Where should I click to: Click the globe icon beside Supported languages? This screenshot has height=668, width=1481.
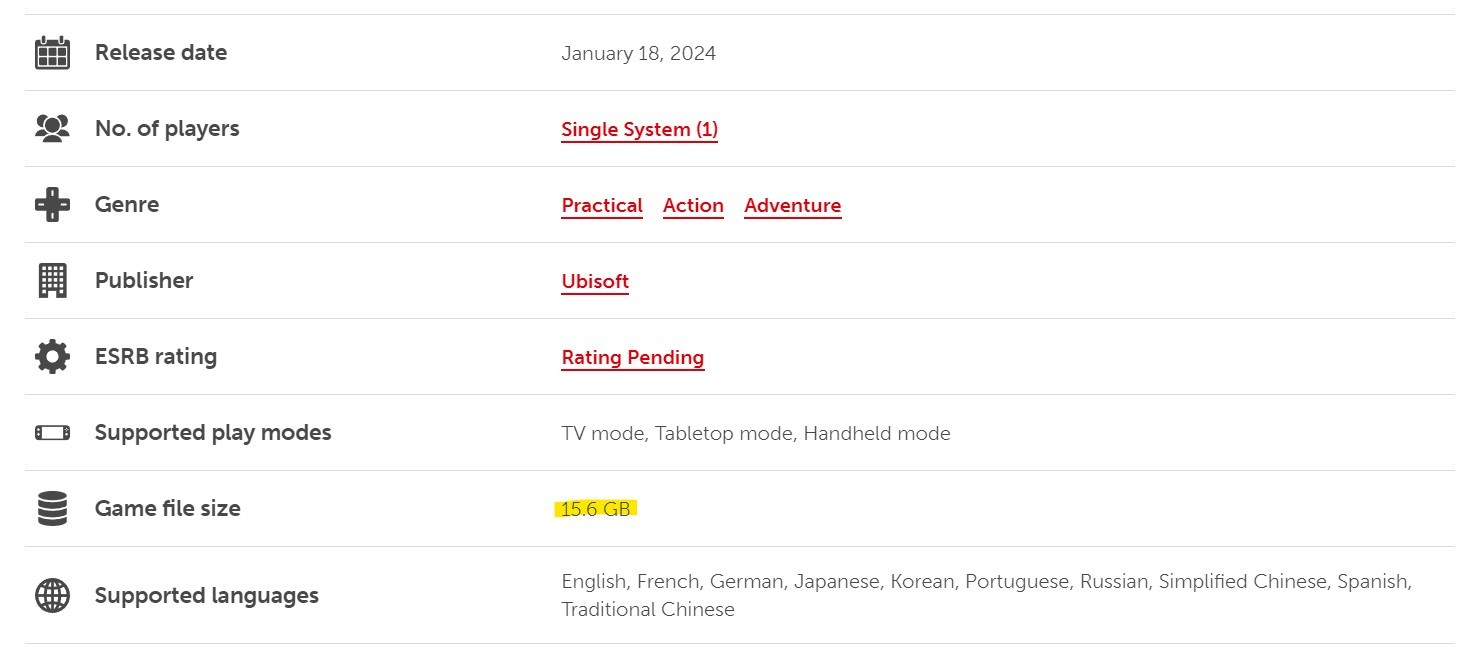click(x=52, y=596)
